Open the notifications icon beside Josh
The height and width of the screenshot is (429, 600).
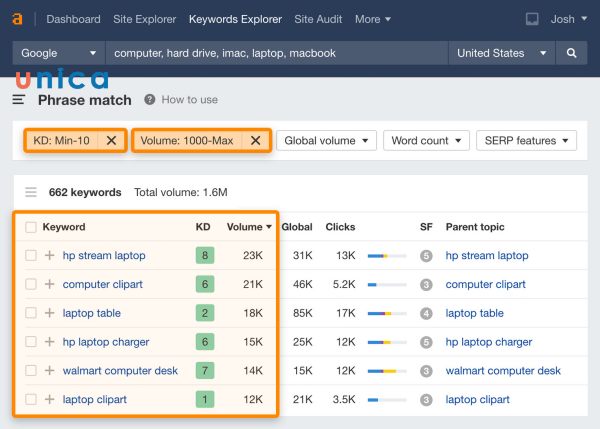click(532, 19)
